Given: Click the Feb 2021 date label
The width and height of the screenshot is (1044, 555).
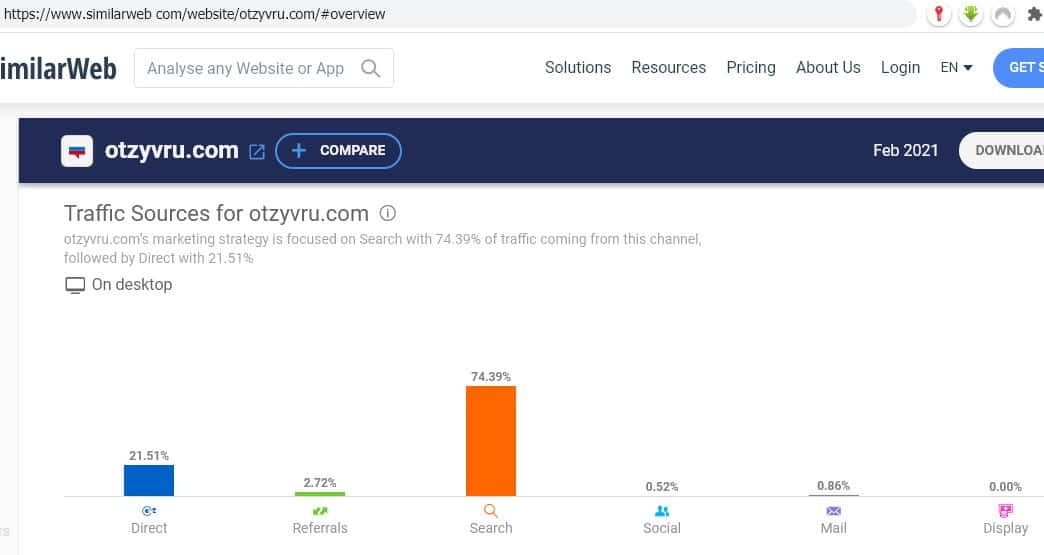Looking at the screenshot, I should (906, 150).
